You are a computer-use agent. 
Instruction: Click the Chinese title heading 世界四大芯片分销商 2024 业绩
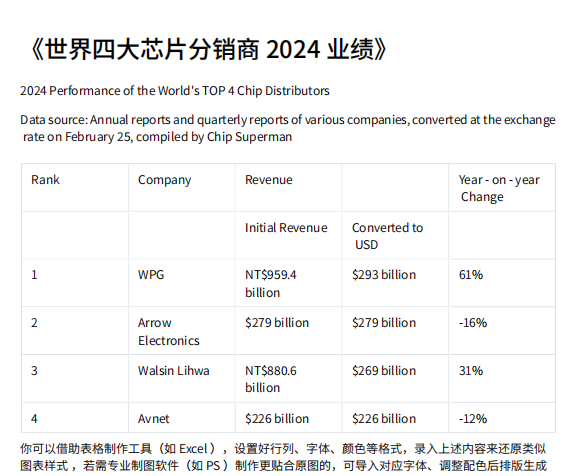pos(208,50)
